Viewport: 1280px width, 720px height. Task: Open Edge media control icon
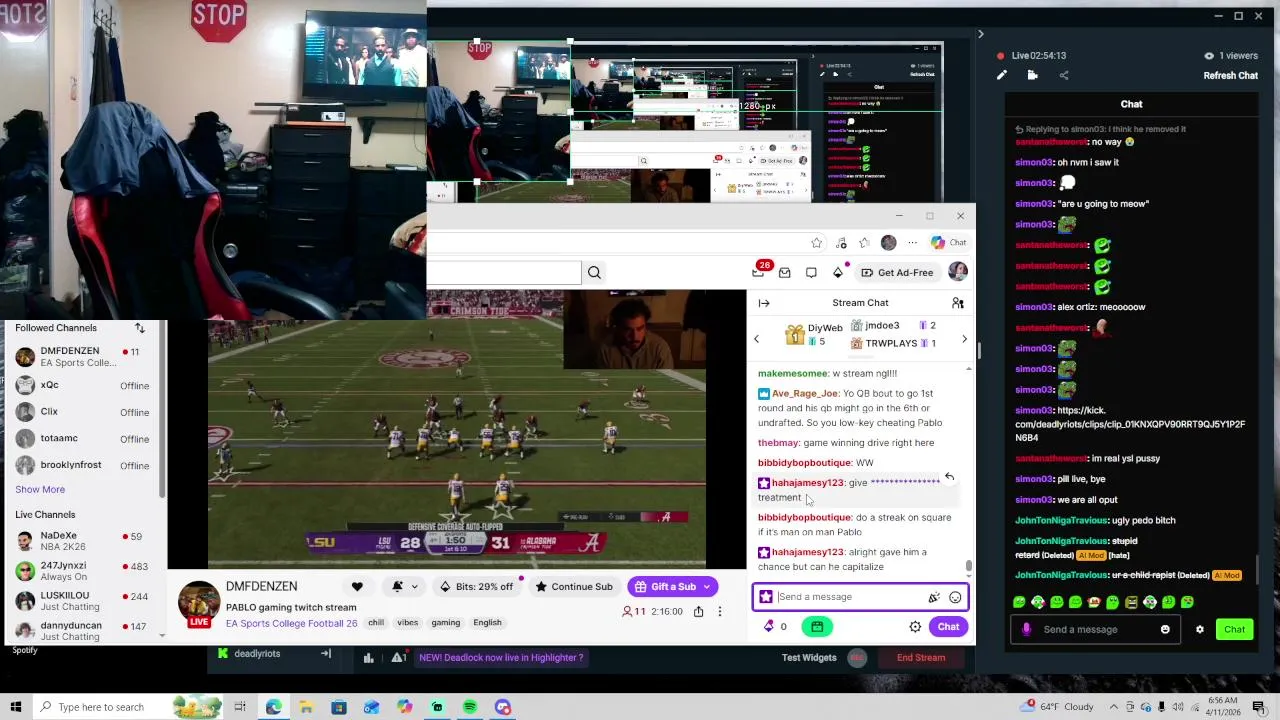[x=841, y=243]
